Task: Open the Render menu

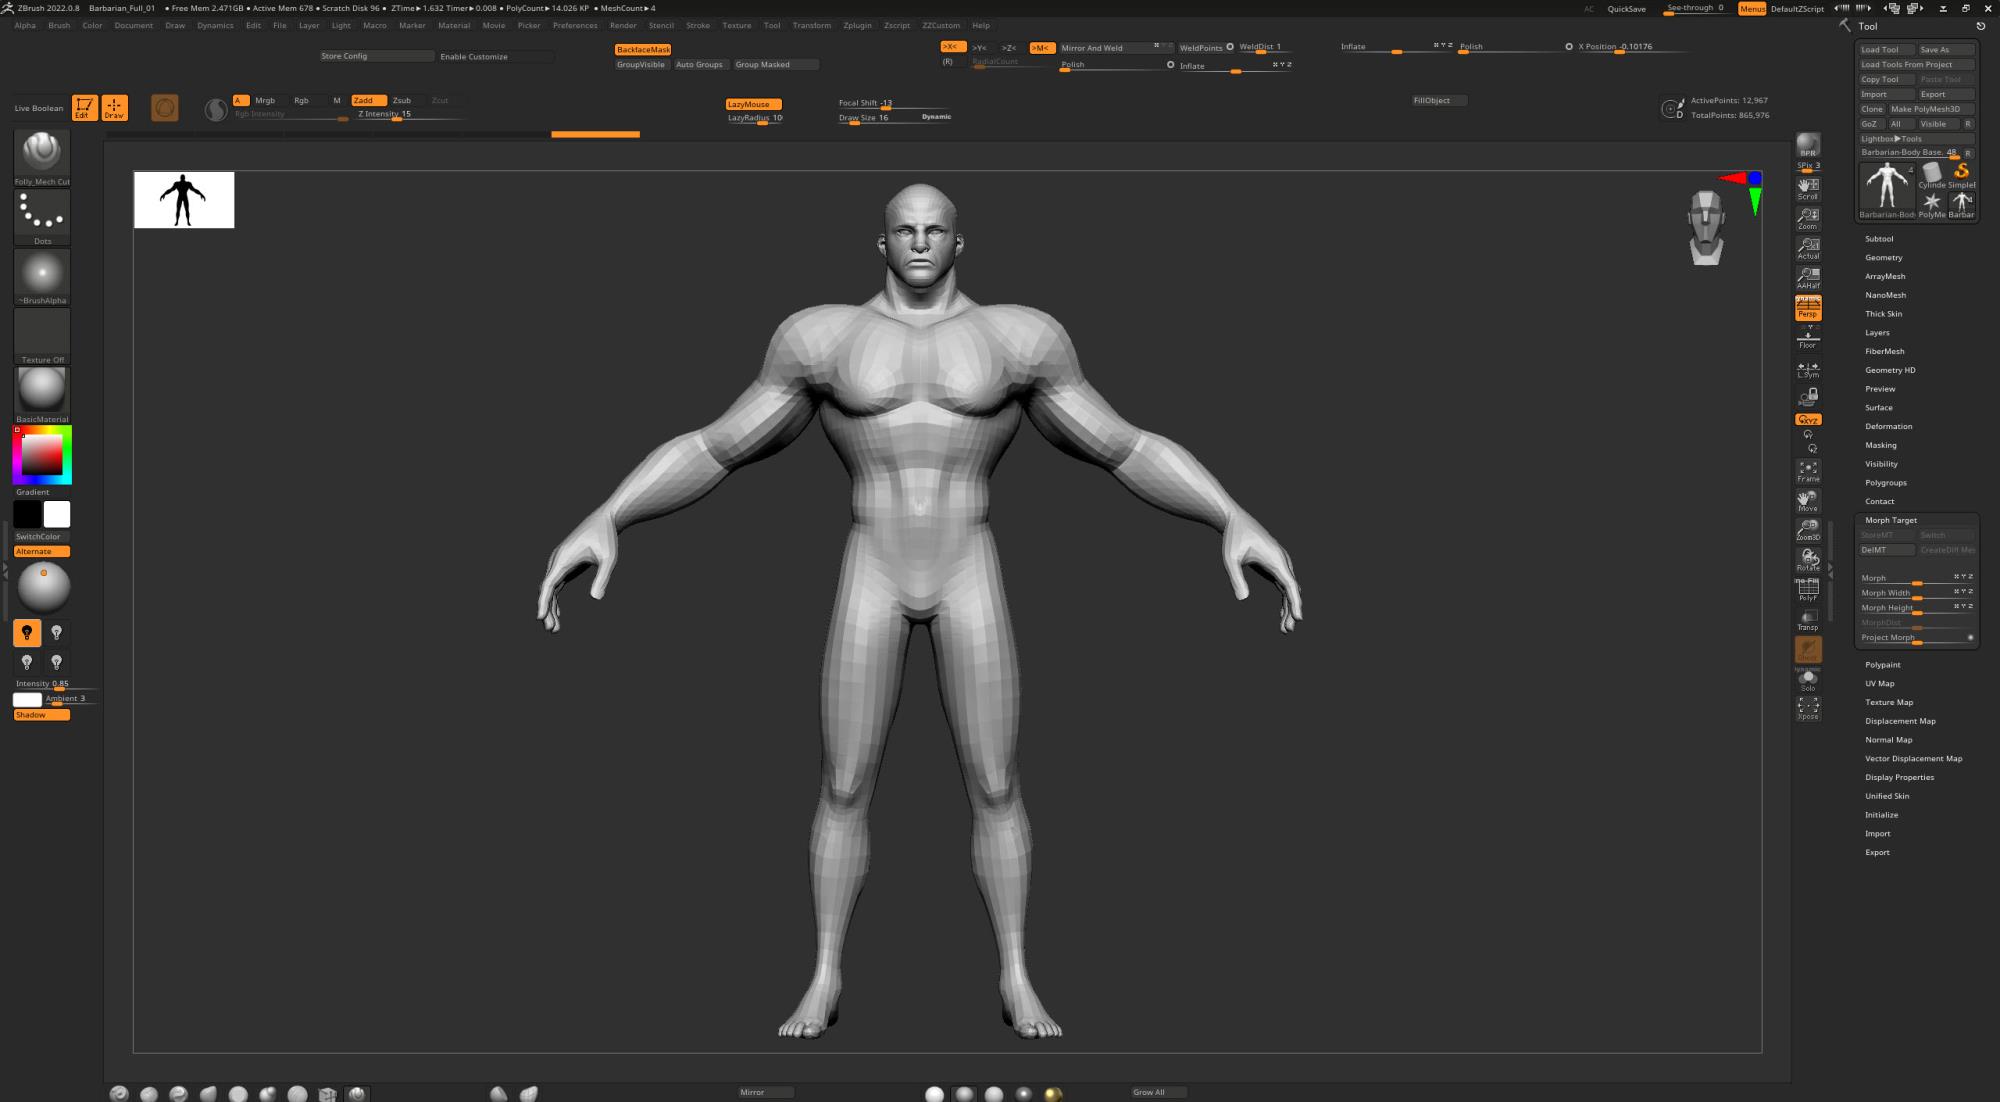Action: [623, 26]
